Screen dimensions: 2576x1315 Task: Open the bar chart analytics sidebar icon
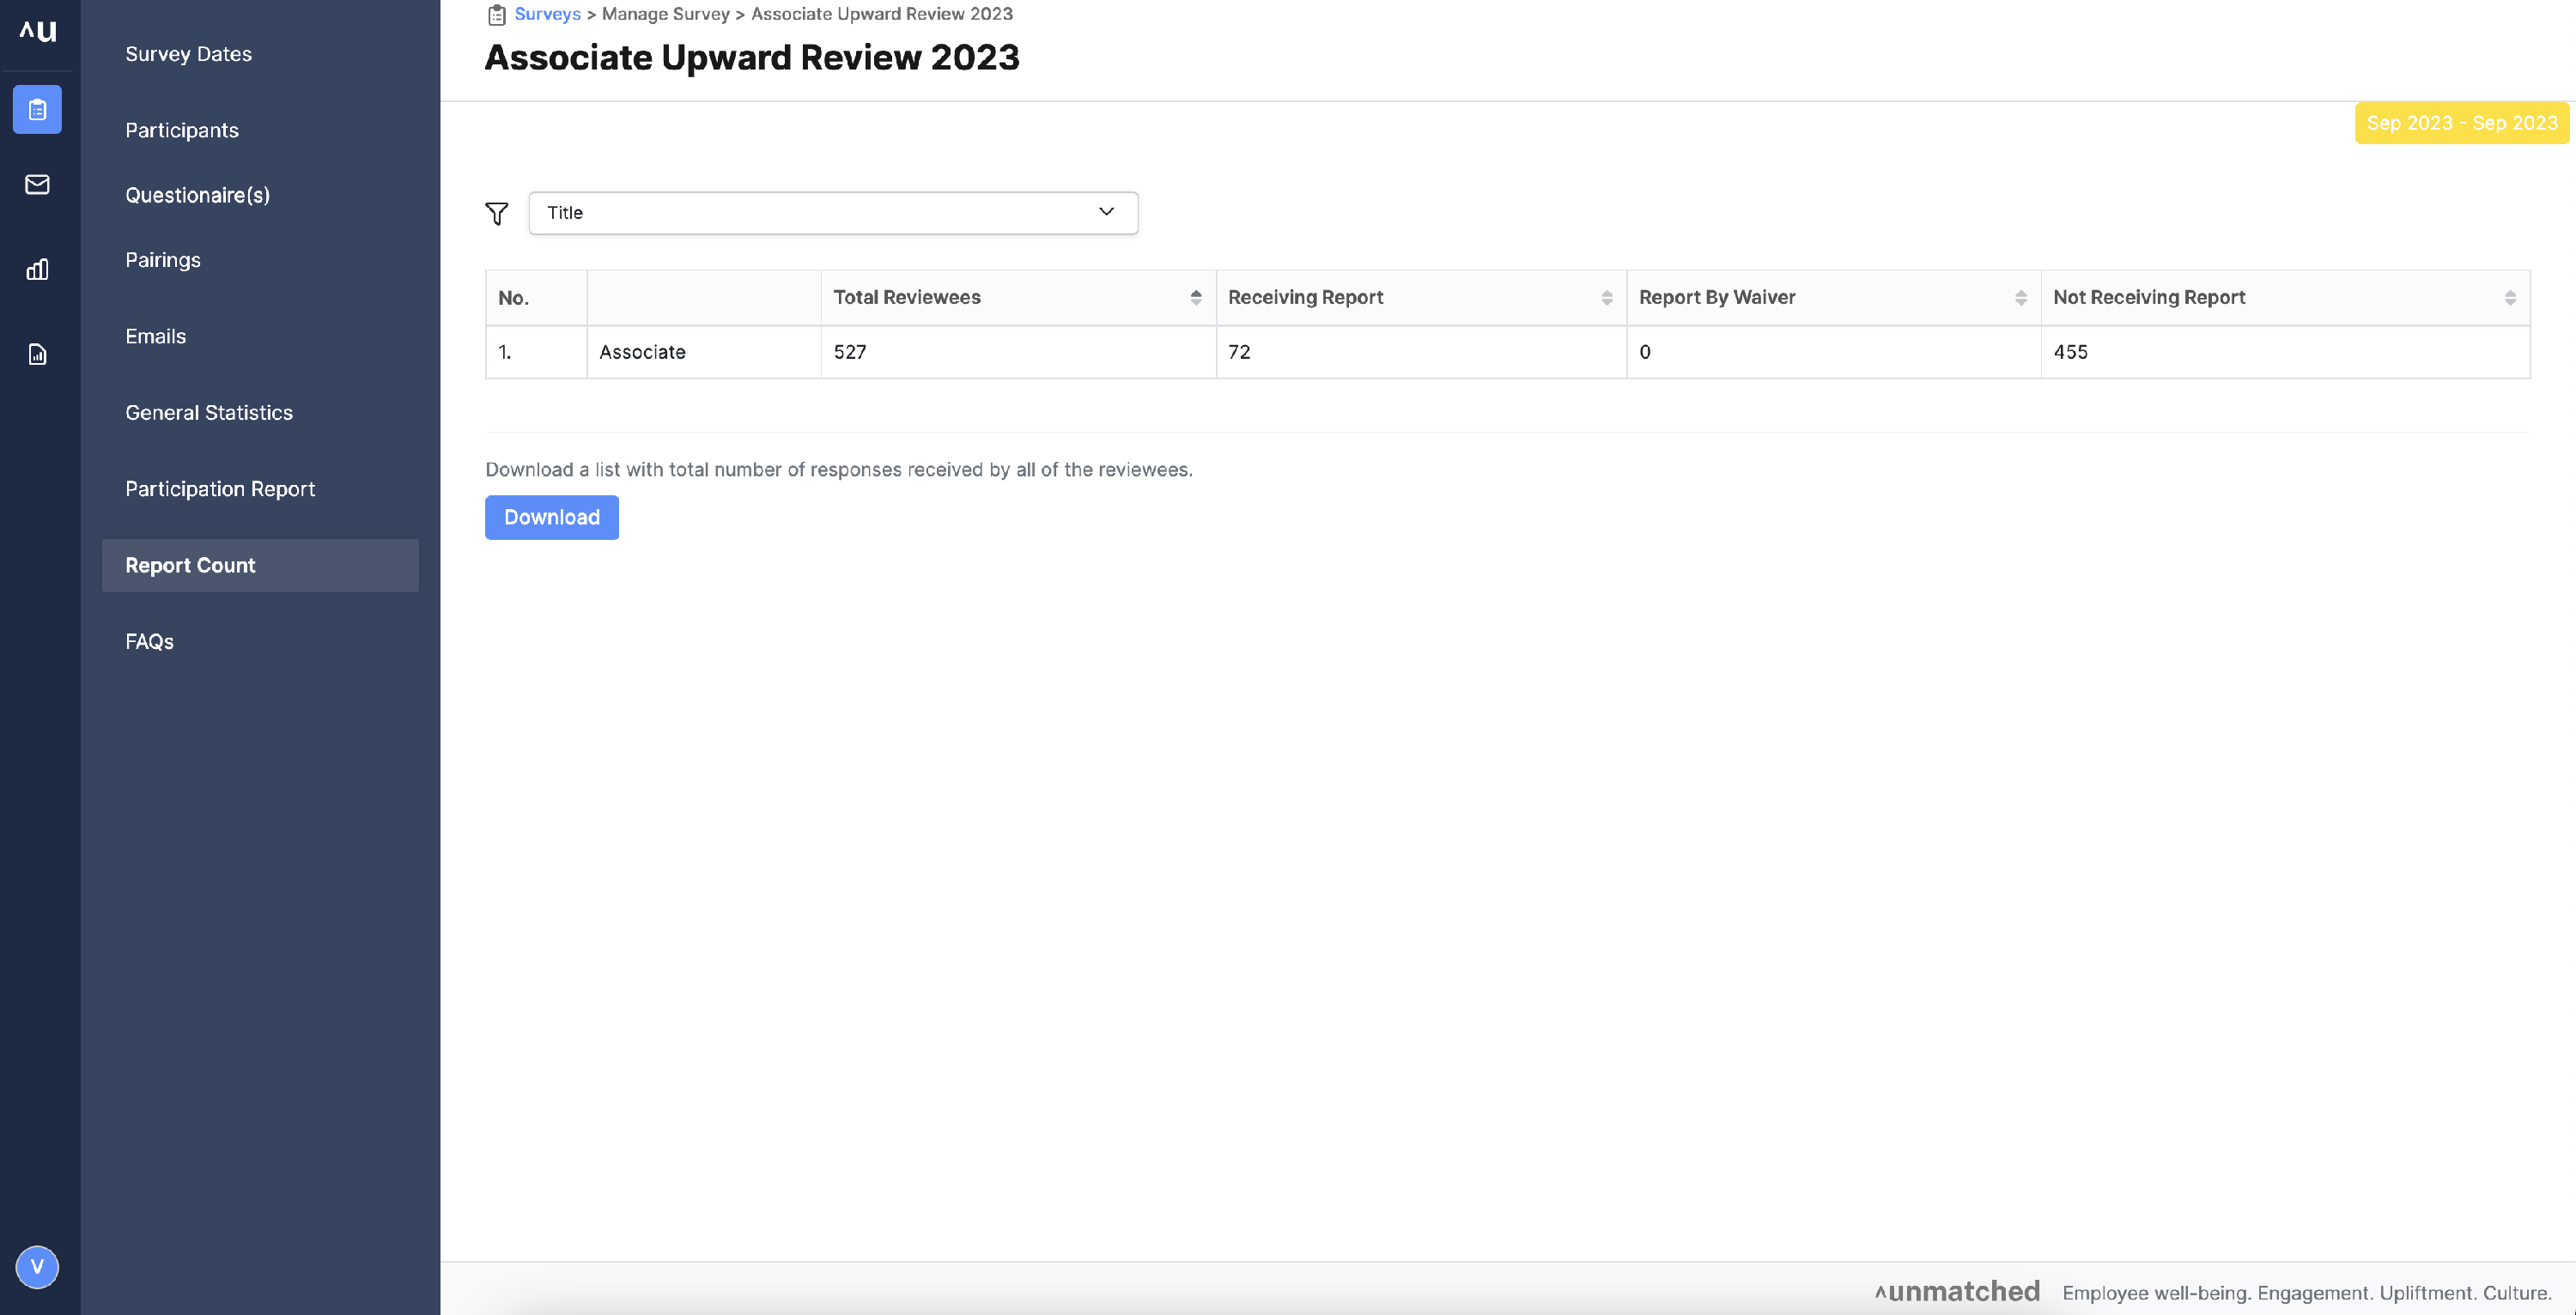coord(37,269)
